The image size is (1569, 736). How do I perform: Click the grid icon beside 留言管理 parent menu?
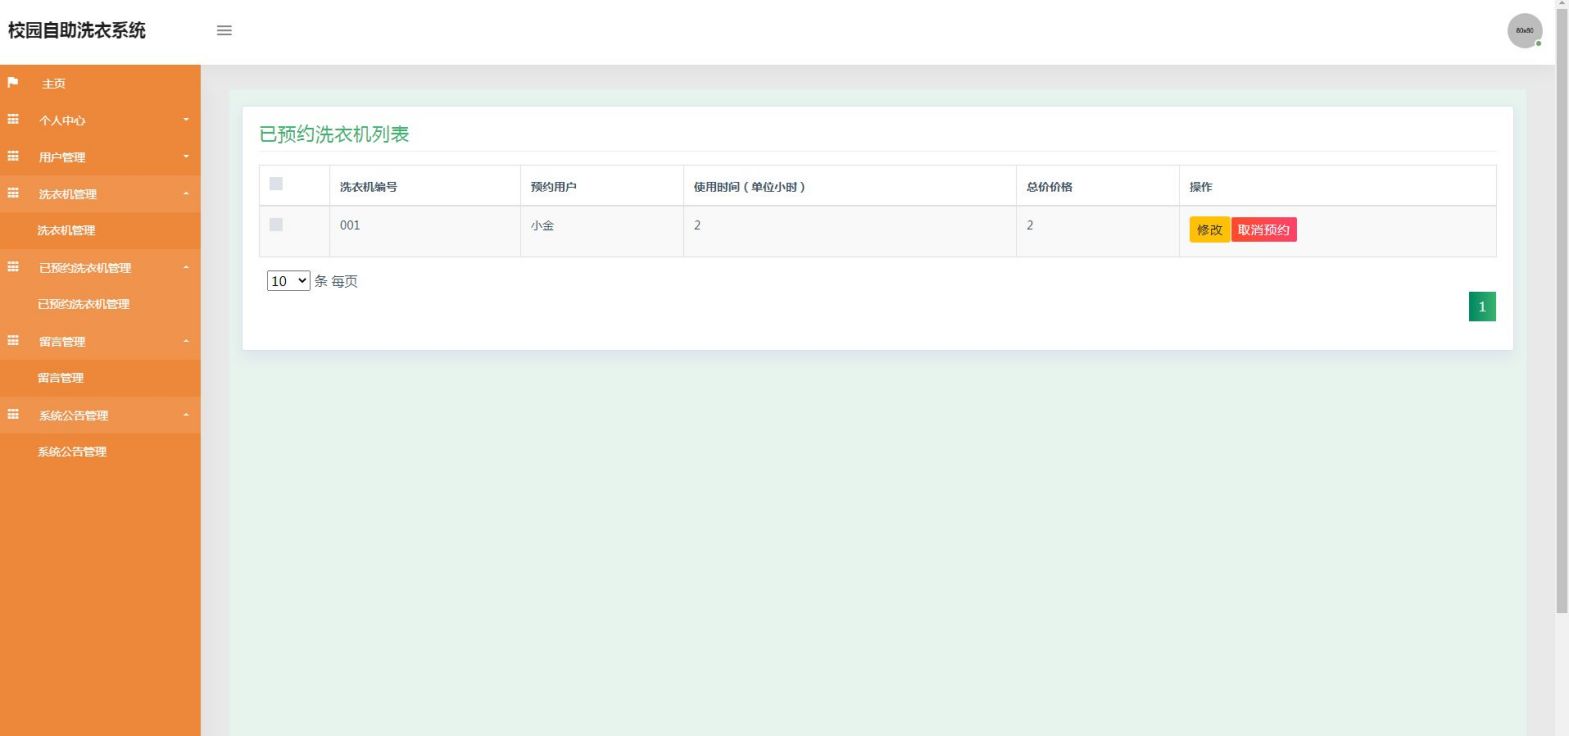[x=13, y=341]
